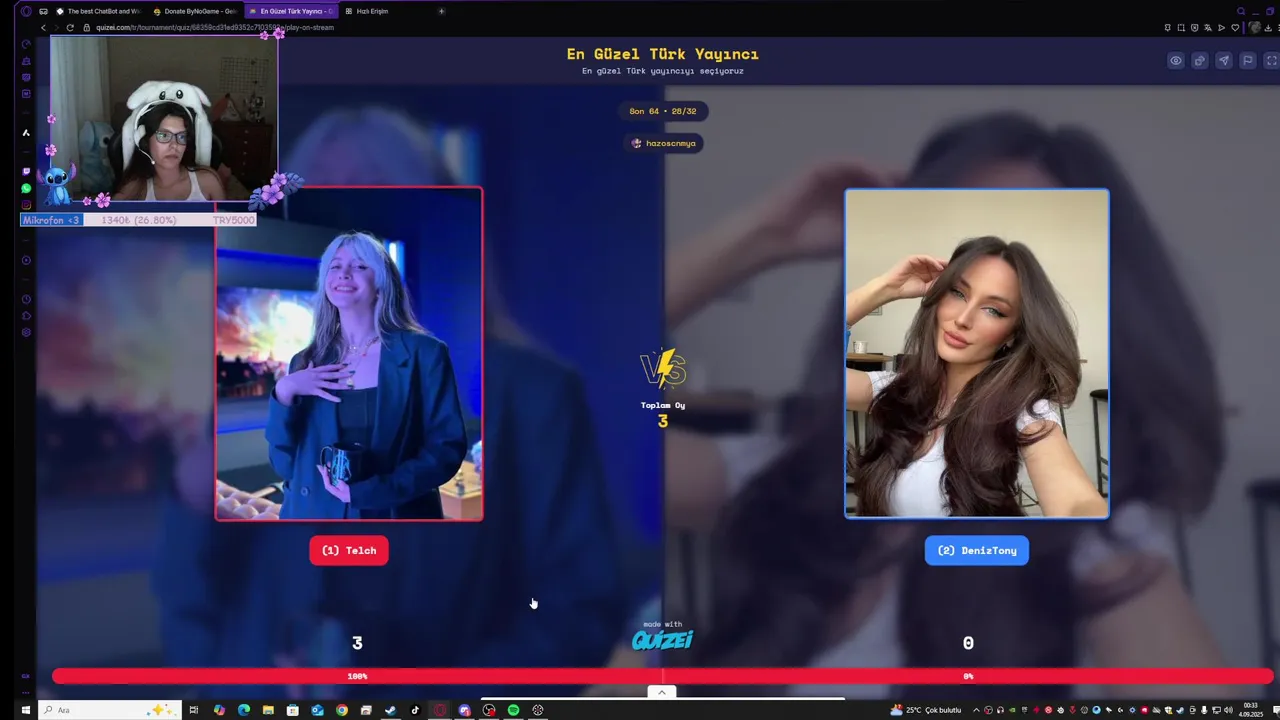
Task: Open Windows Start menu
Action: pos(26,710)
